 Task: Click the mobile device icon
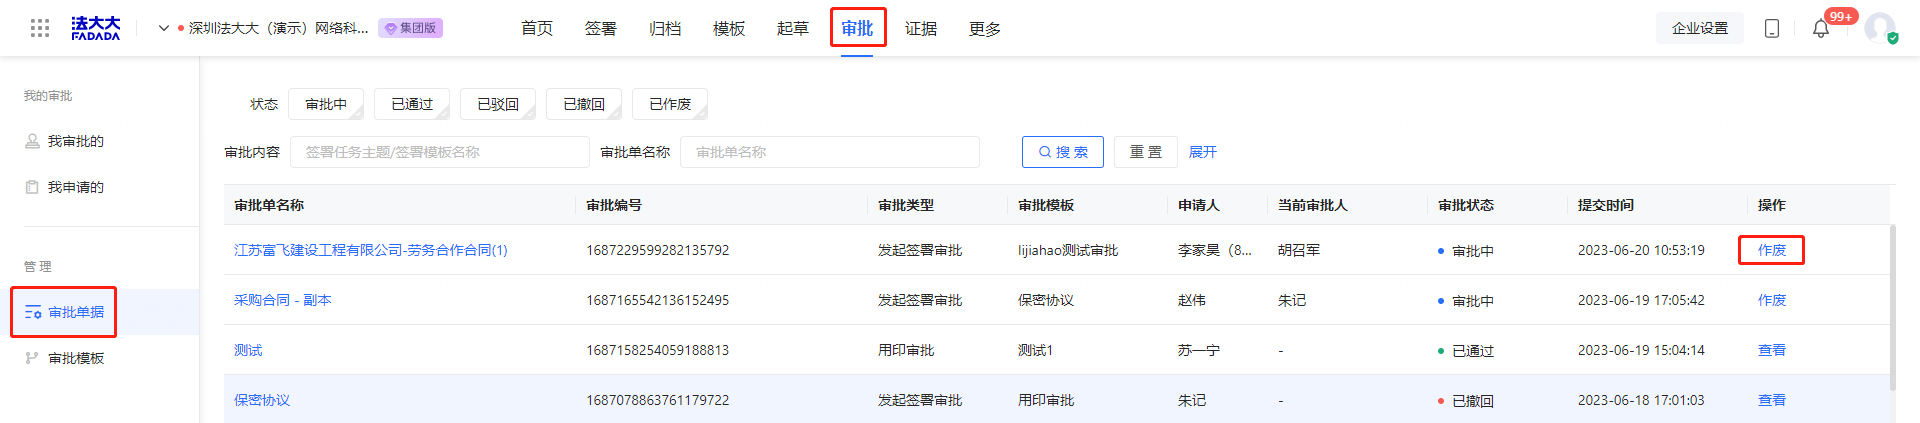(1772, 28)
